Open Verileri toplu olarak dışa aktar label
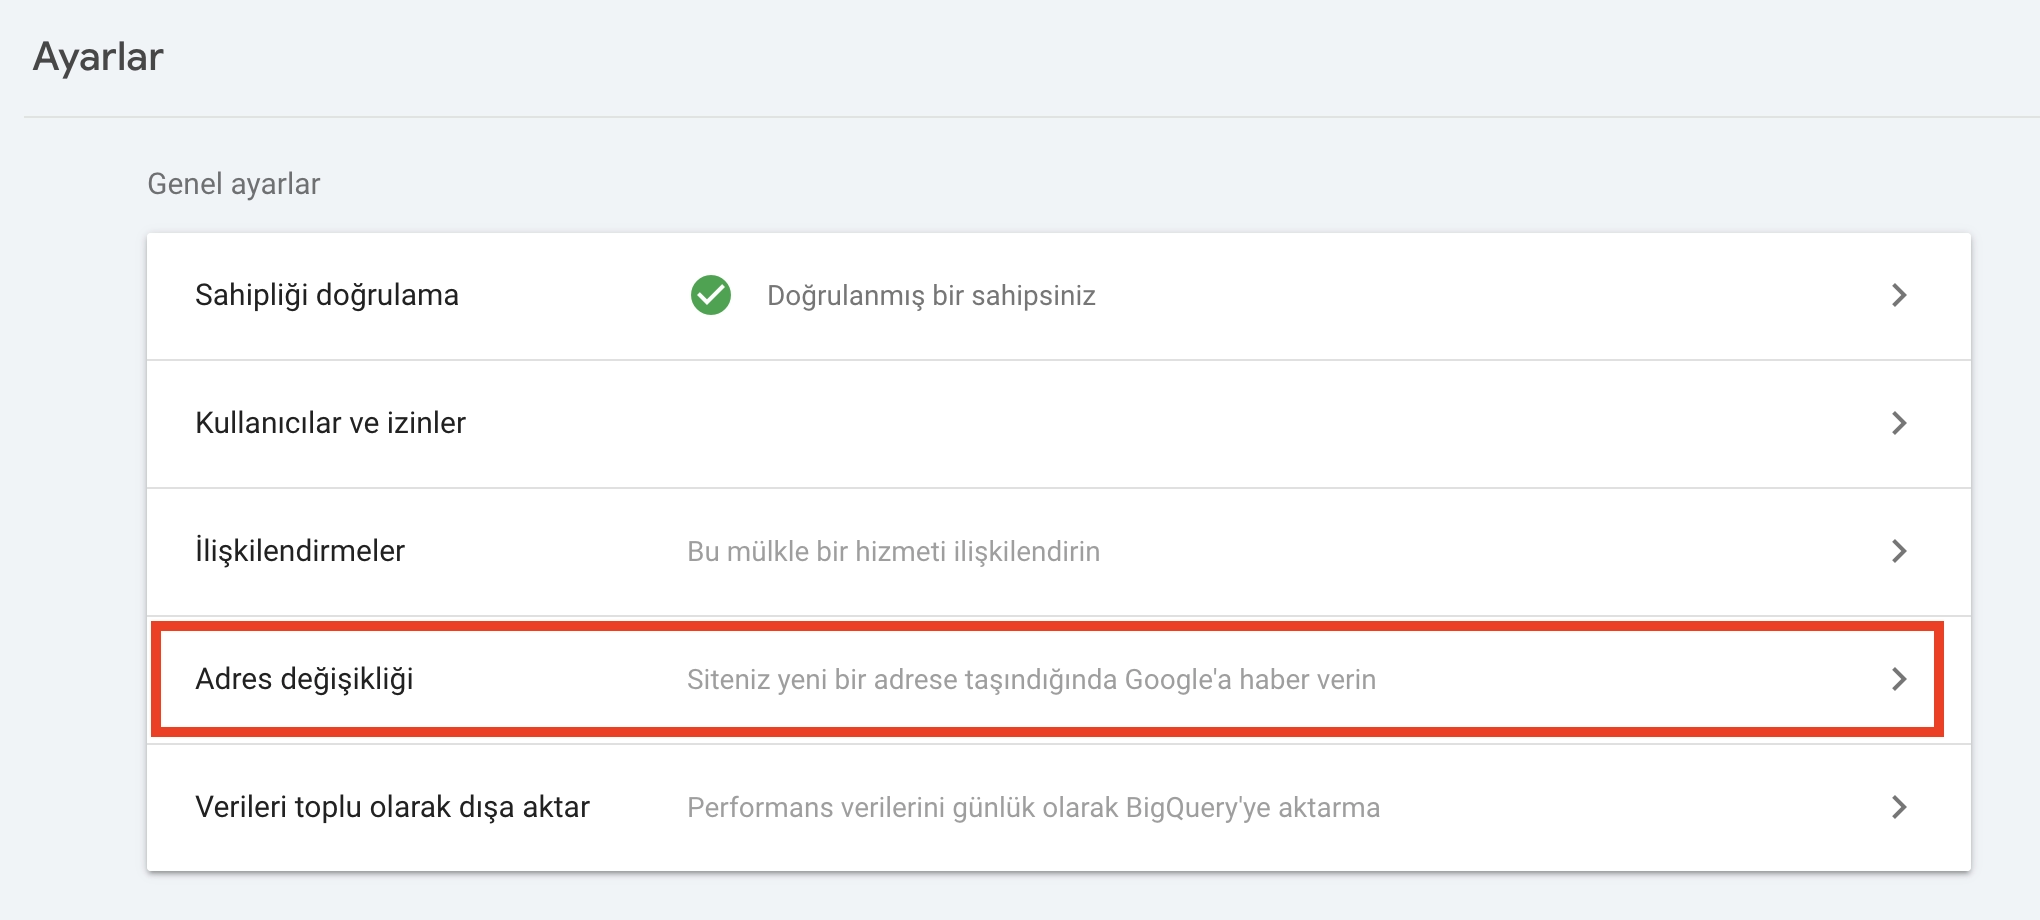This screenshot has width=2040, height=920. [392, 807]
